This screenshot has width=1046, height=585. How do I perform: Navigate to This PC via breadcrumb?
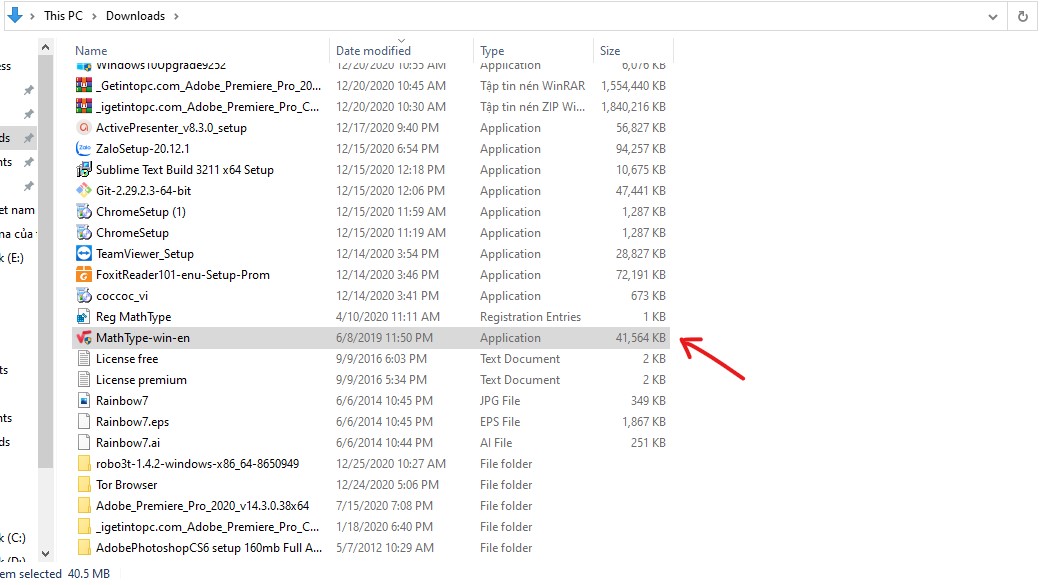pos(62,15)
